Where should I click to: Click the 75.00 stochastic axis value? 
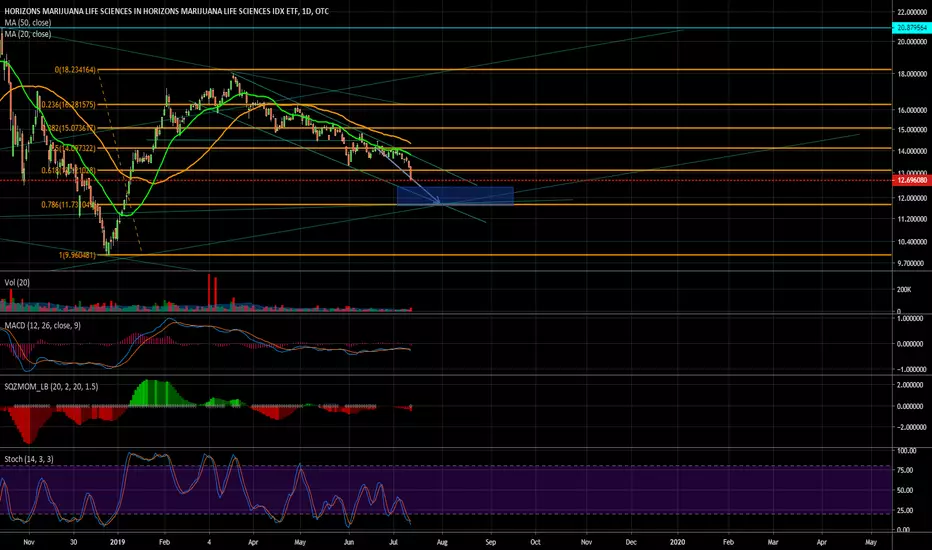tap(905, 470)
